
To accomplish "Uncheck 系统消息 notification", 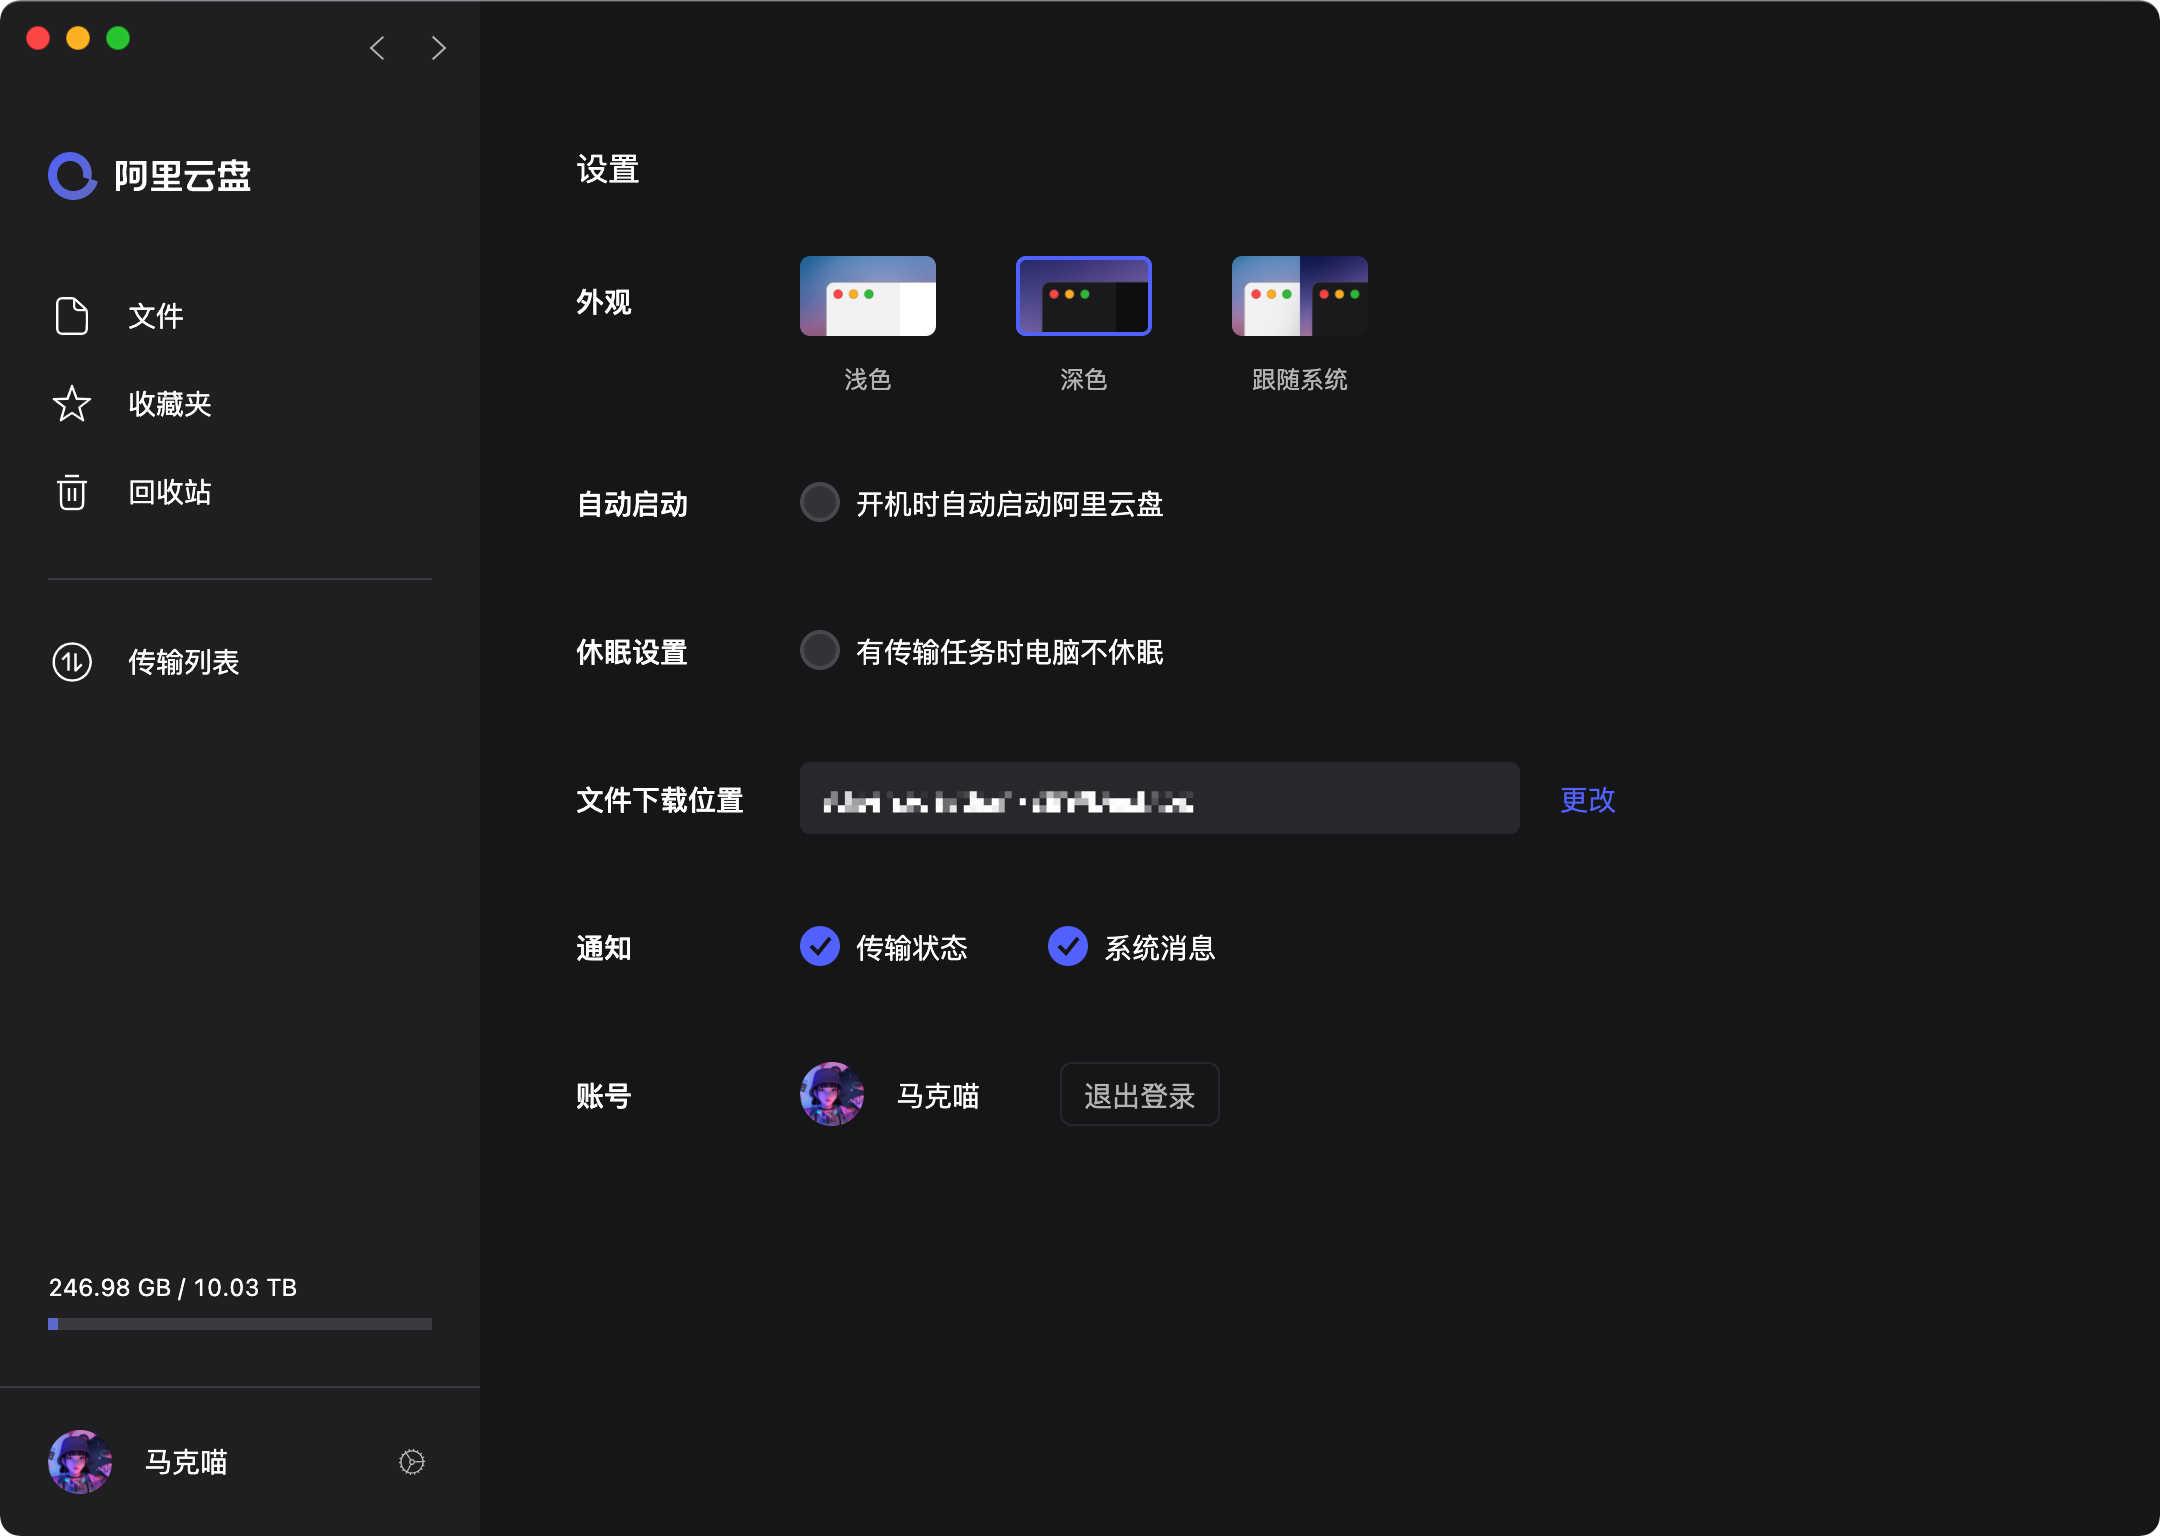I will 1068,947.
